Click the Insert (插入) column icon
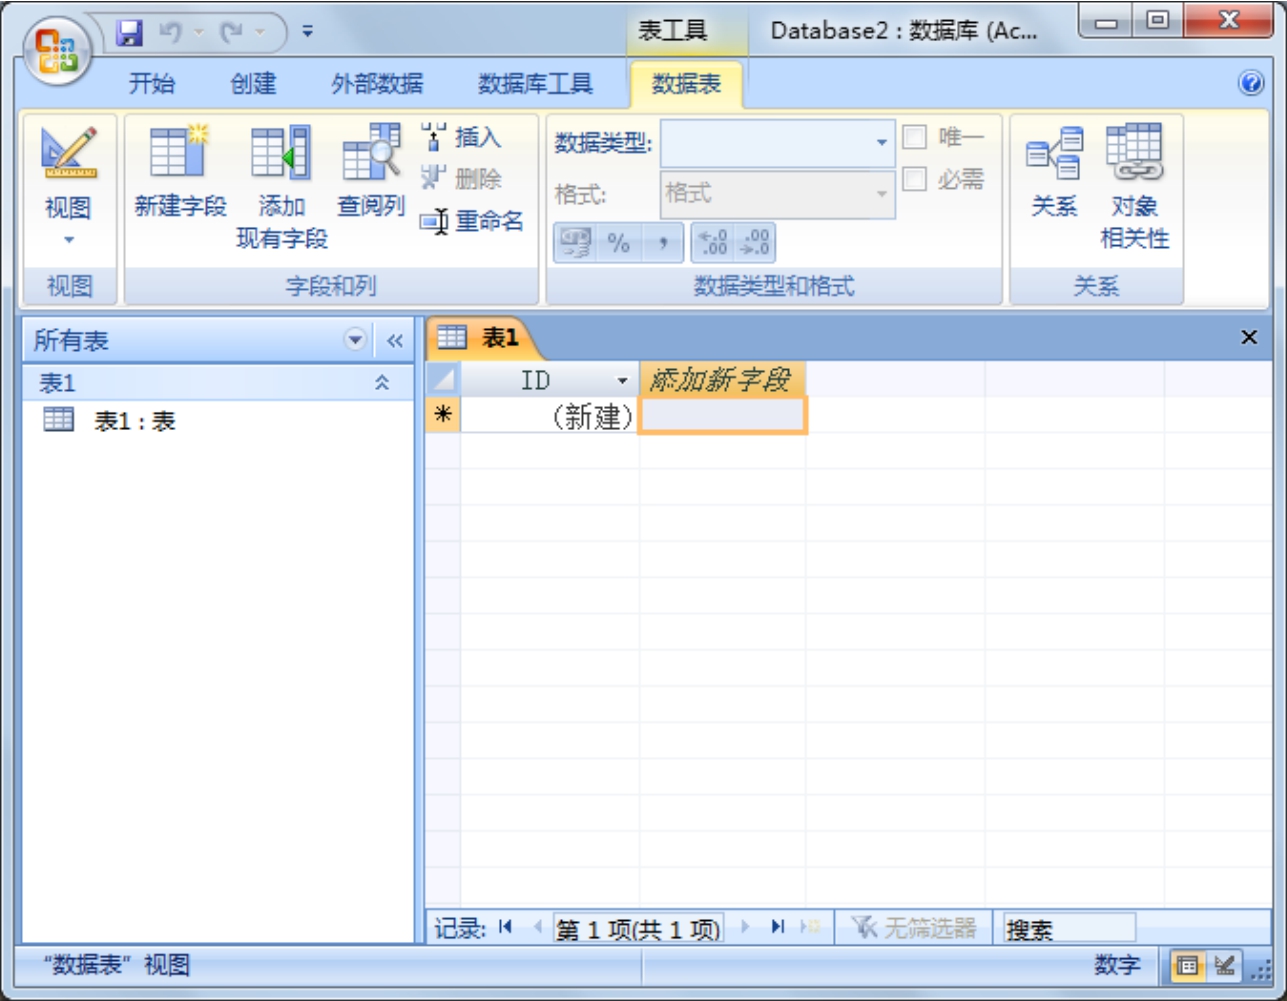This screenshot has width=1287, height=1001. point(434,137)
